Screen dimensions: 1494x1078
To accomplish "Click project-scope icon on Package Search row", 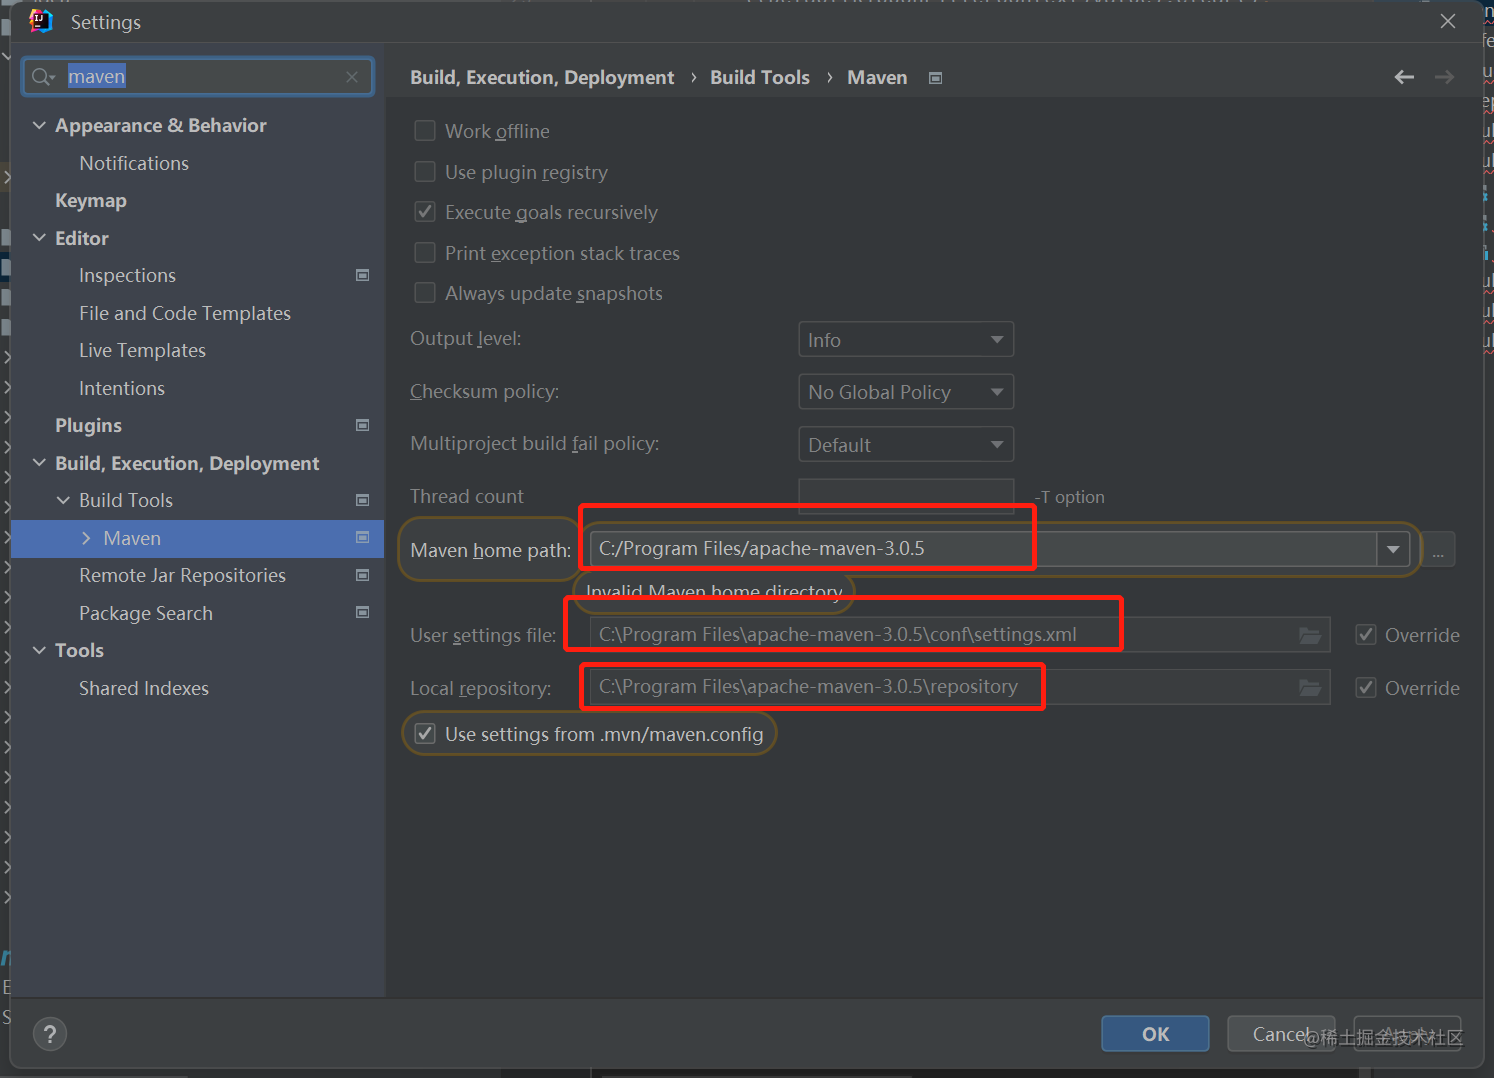I will coord(363,612).
